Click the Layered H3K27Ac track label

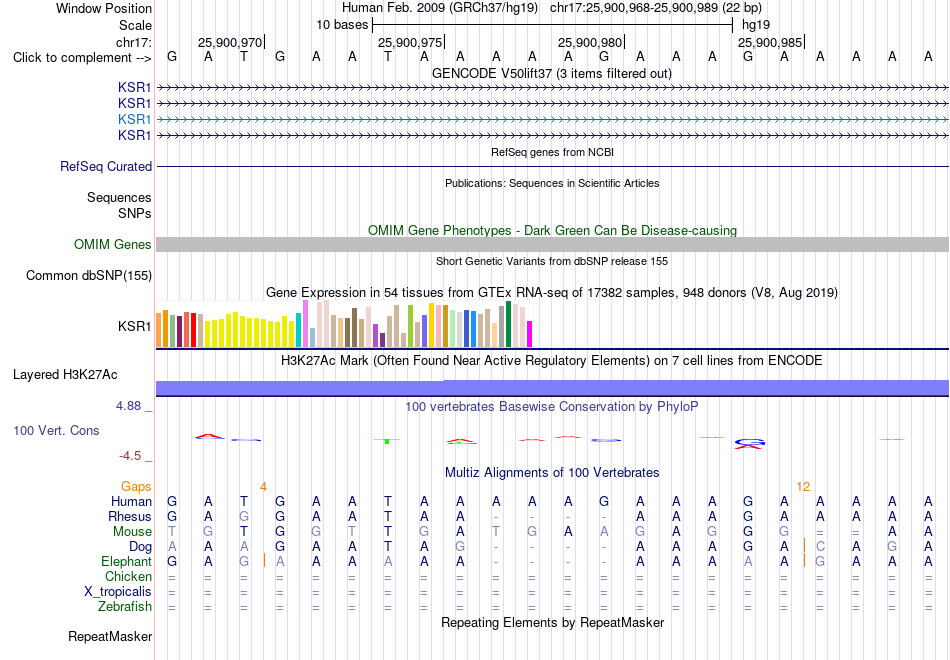65,375
